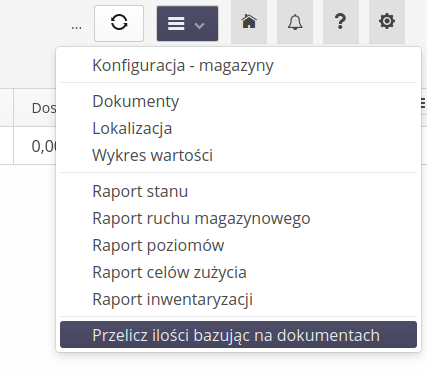The image size is (427, 379).
Task: Open Raport ruchu magazynowego
Action: pyautogui.click(x=238, y=218)
